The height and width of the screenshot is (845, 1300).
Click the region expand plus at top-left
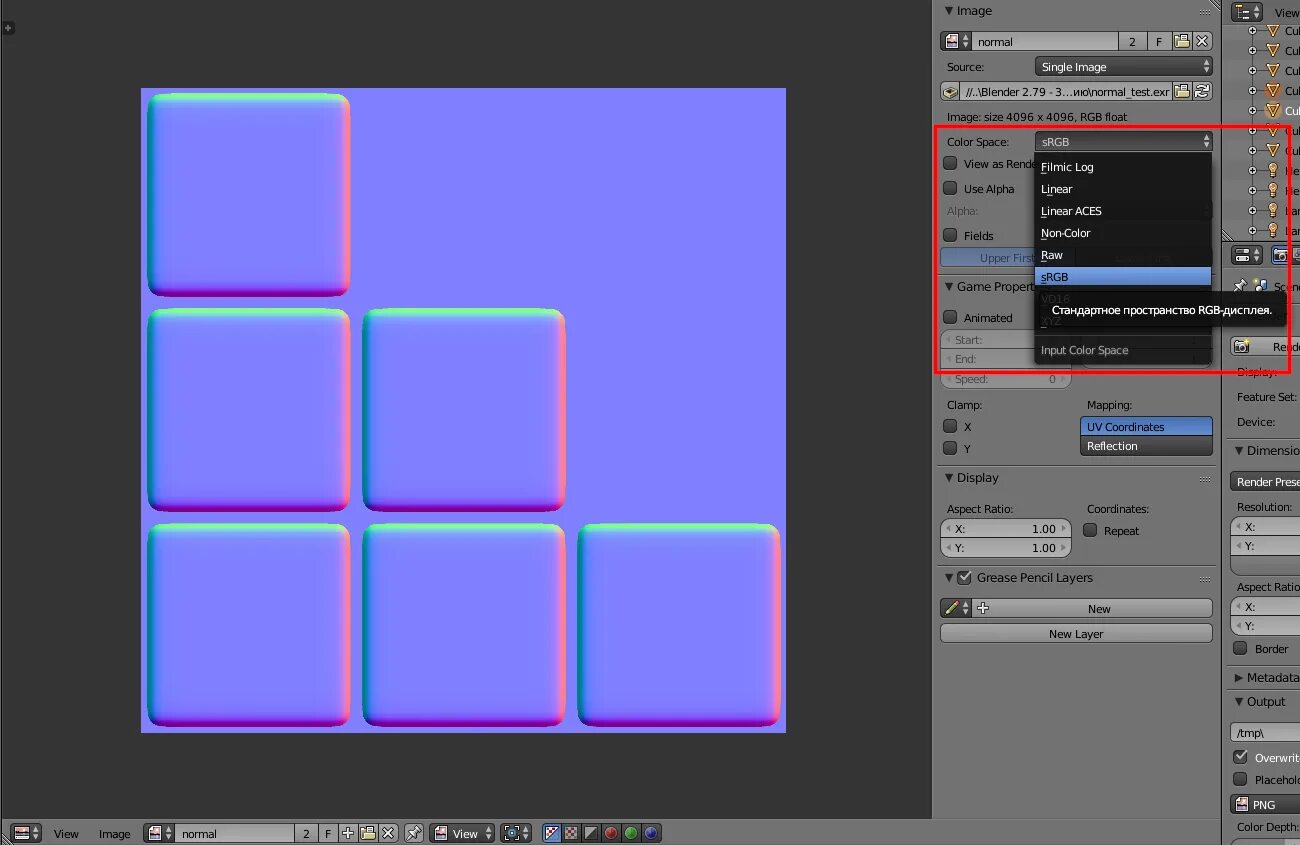tap(8, 28)
